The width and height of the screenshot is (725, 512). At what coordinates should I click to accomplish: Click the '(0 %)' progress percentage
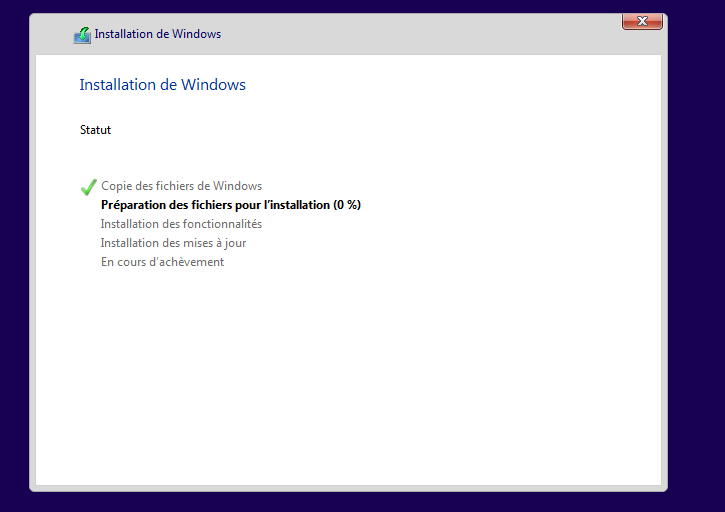pos(347,205)
